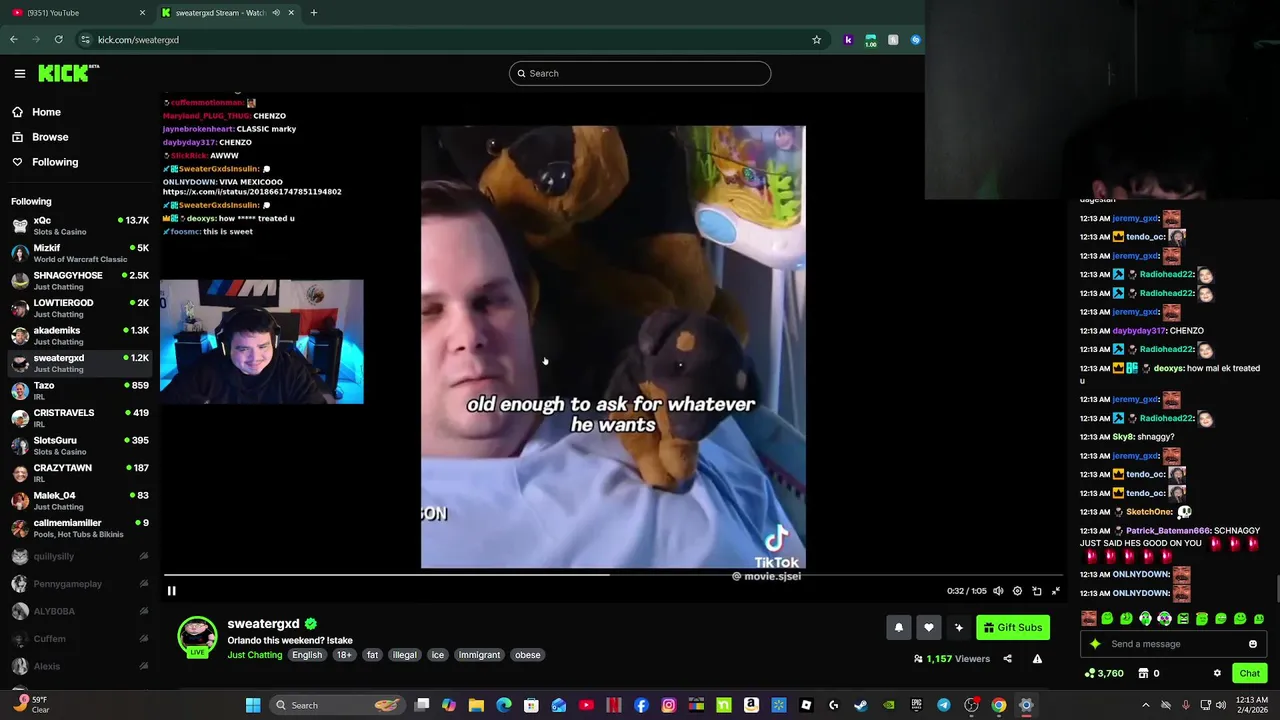Open offline channel quillysilly
The height and width of the screenshot is (720, 1280).
(x=78, y=556)
